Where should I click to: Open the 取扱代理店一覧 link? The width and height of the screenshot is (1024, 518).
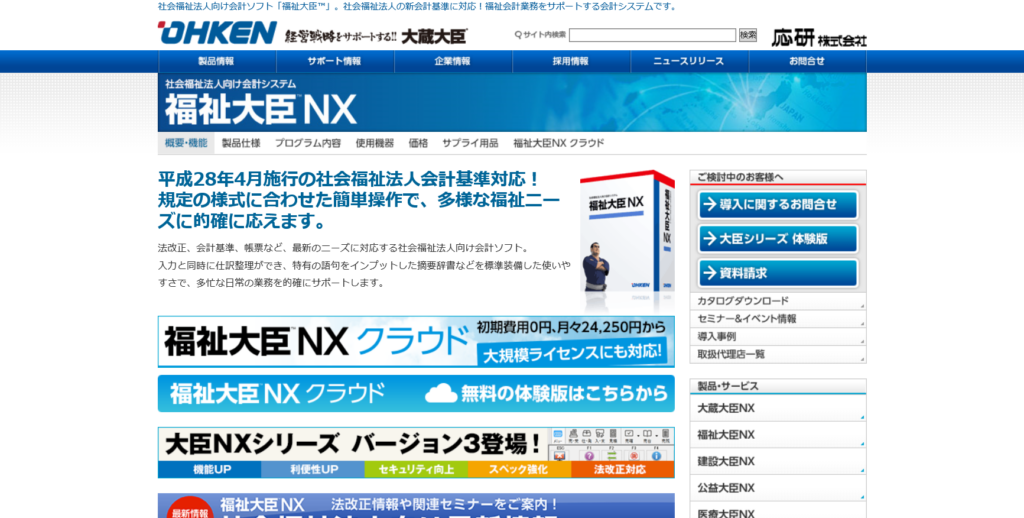pos(778,354)
